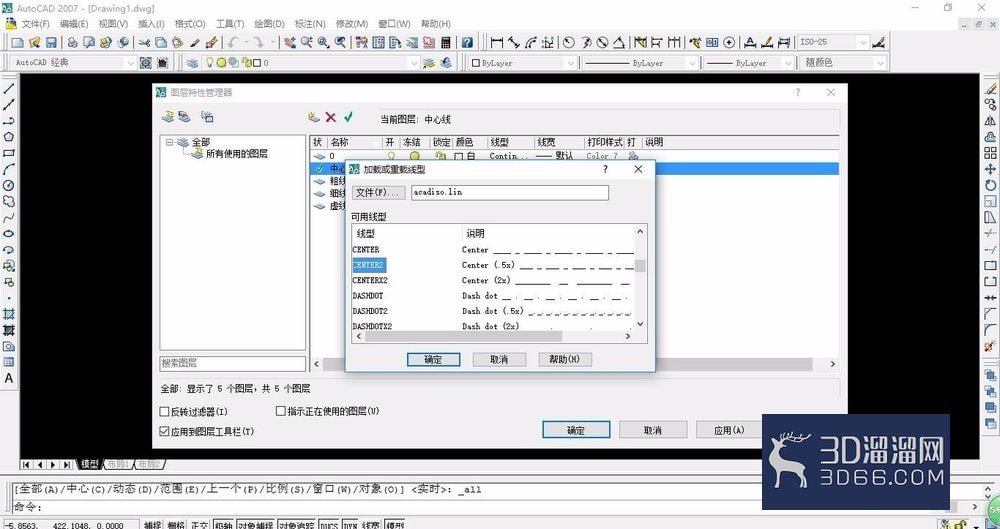Click 确定 in the load linetype dialog
Screen dimensions: 1000x529
point(434,359)
